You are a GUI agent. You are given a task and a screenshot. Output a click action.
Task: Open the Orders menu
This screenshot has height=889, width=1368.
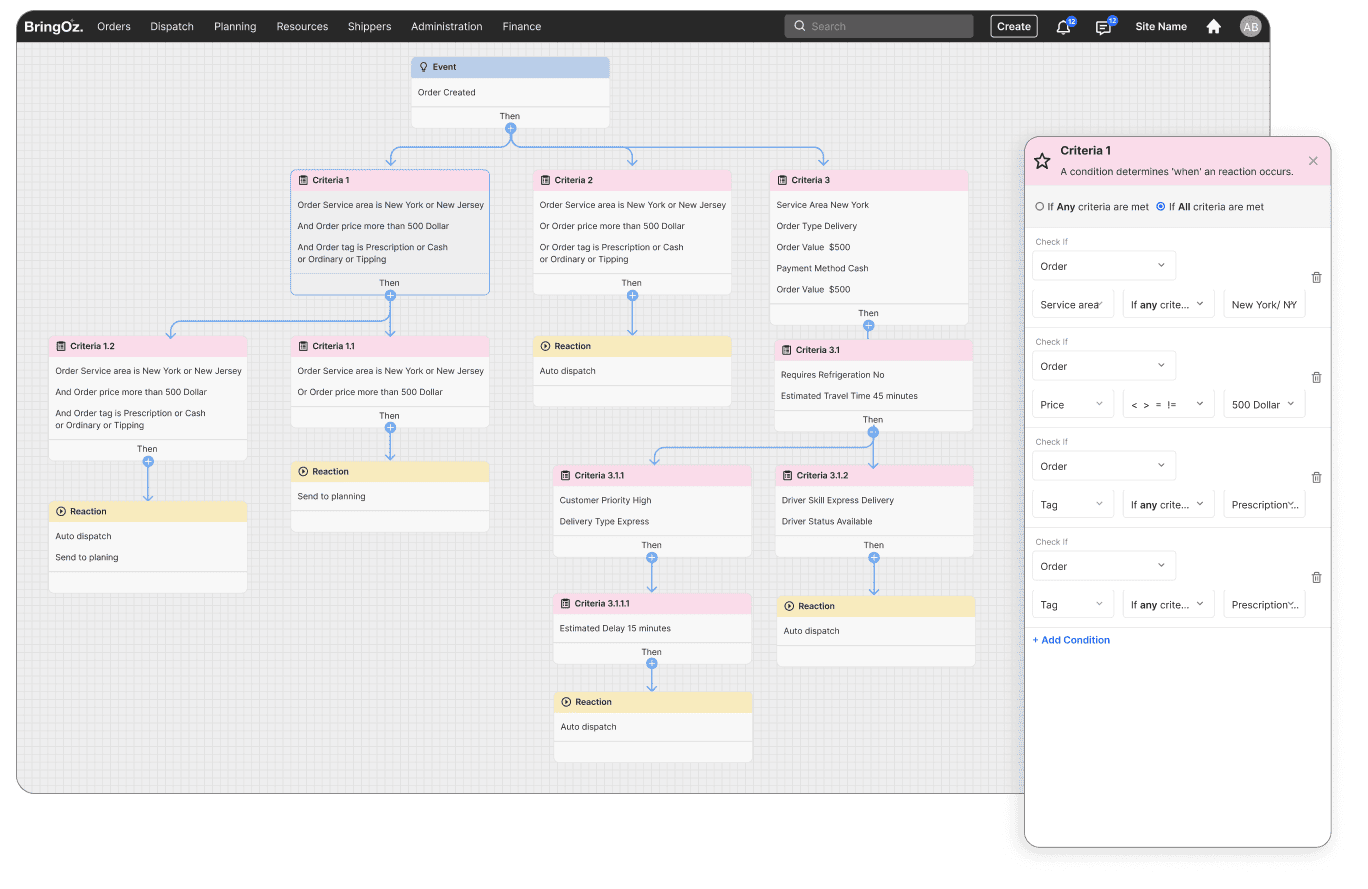[114, 27]
